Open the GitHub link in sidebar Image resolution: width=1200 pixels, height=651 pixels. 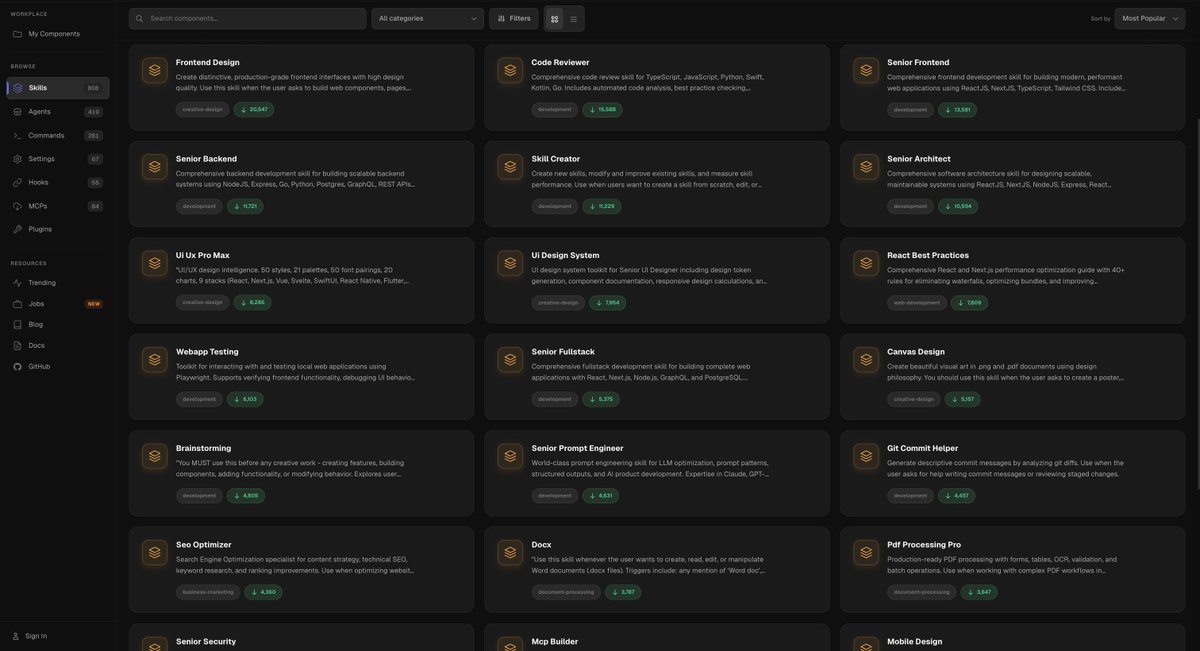[x=57, y=367]
